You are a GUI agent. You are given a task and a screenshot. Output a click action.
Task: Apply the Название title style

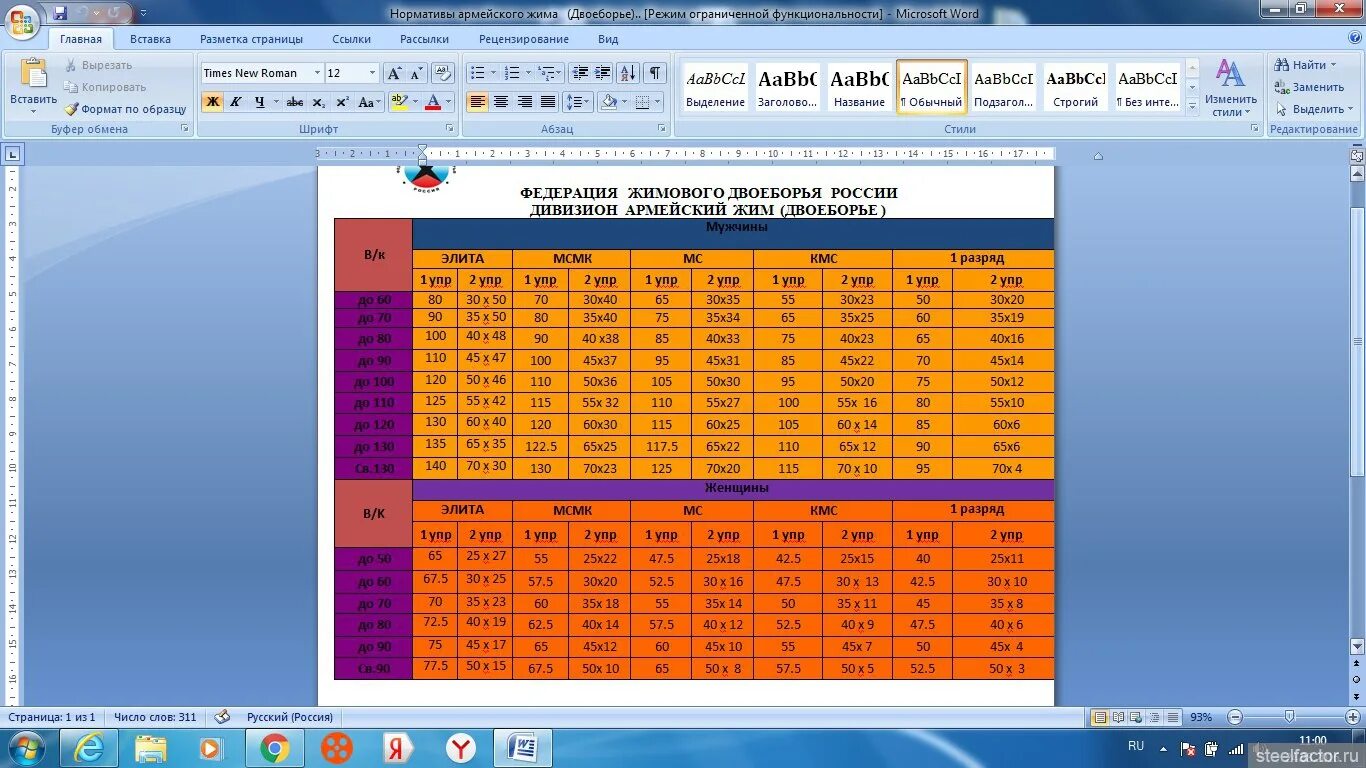(x=859, y=87)
